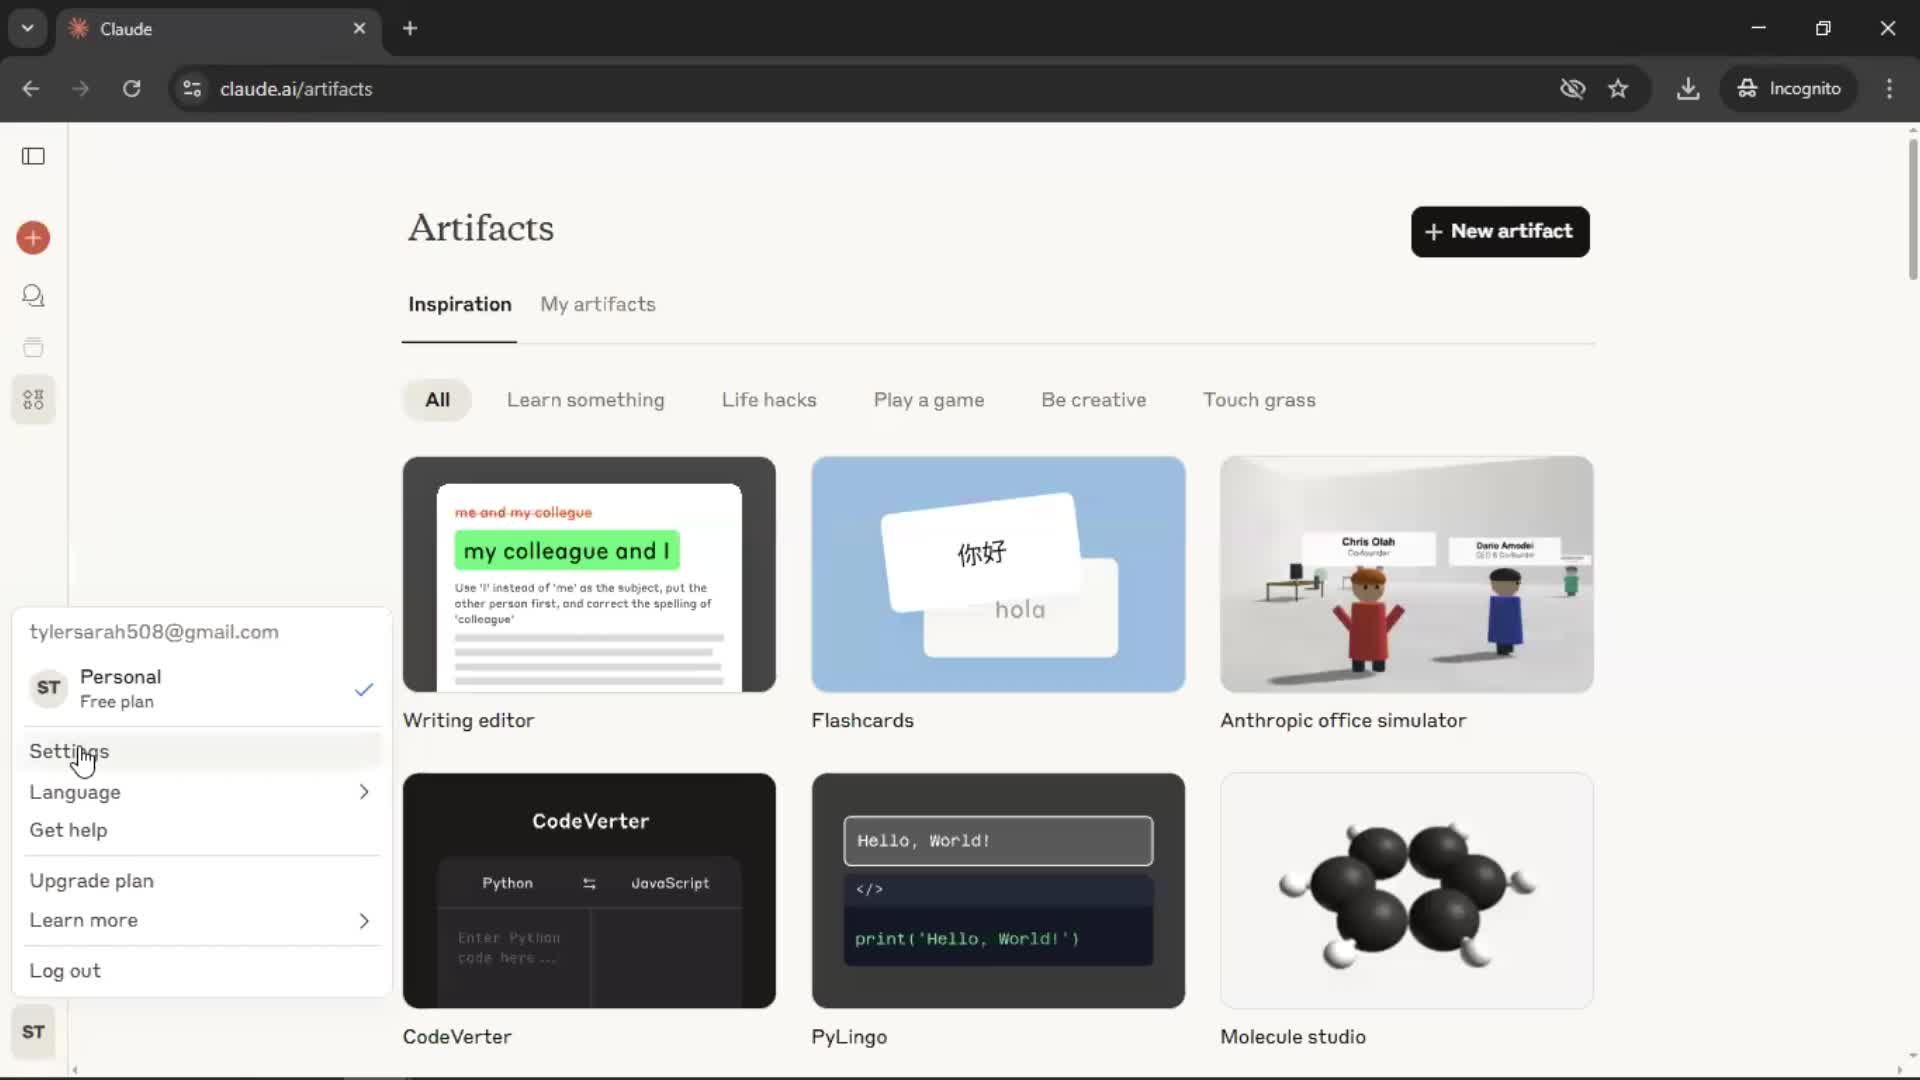This screenshot has width=1920, height=1080.
Task: Click the Flashcards title text
Action: point(862,720)
